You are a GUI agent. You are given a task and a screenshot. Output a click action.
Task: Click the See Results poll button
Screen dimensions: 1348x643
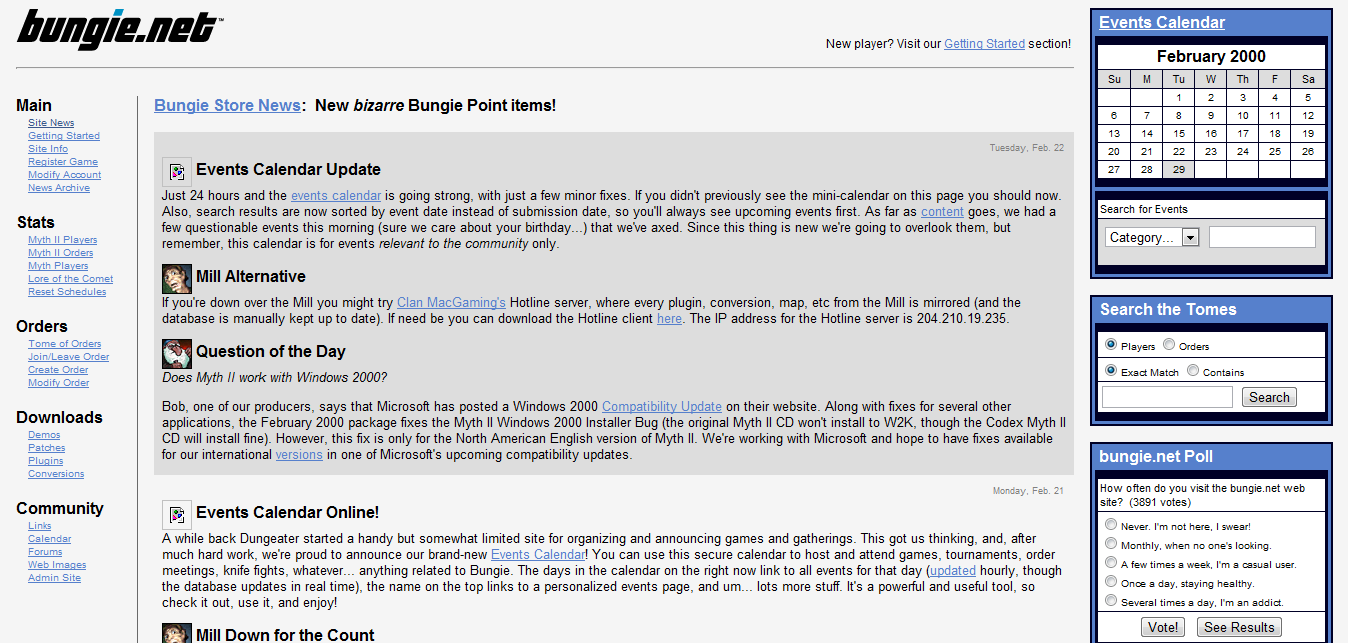pos(1239,627)
